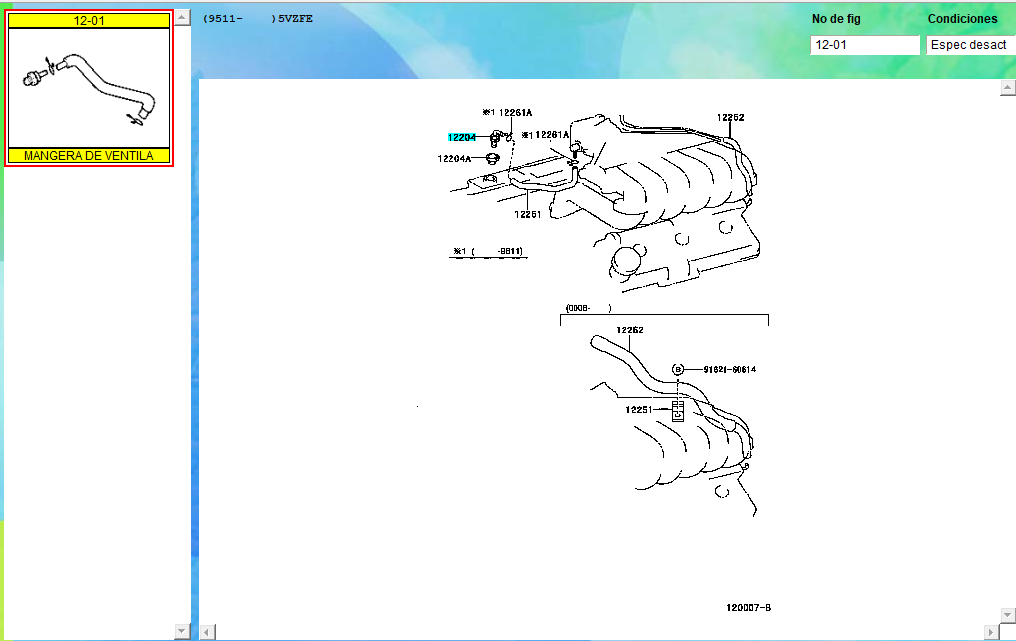Focus the No de fig input field
Viewport: 1016px width, 641px height.
864,45
